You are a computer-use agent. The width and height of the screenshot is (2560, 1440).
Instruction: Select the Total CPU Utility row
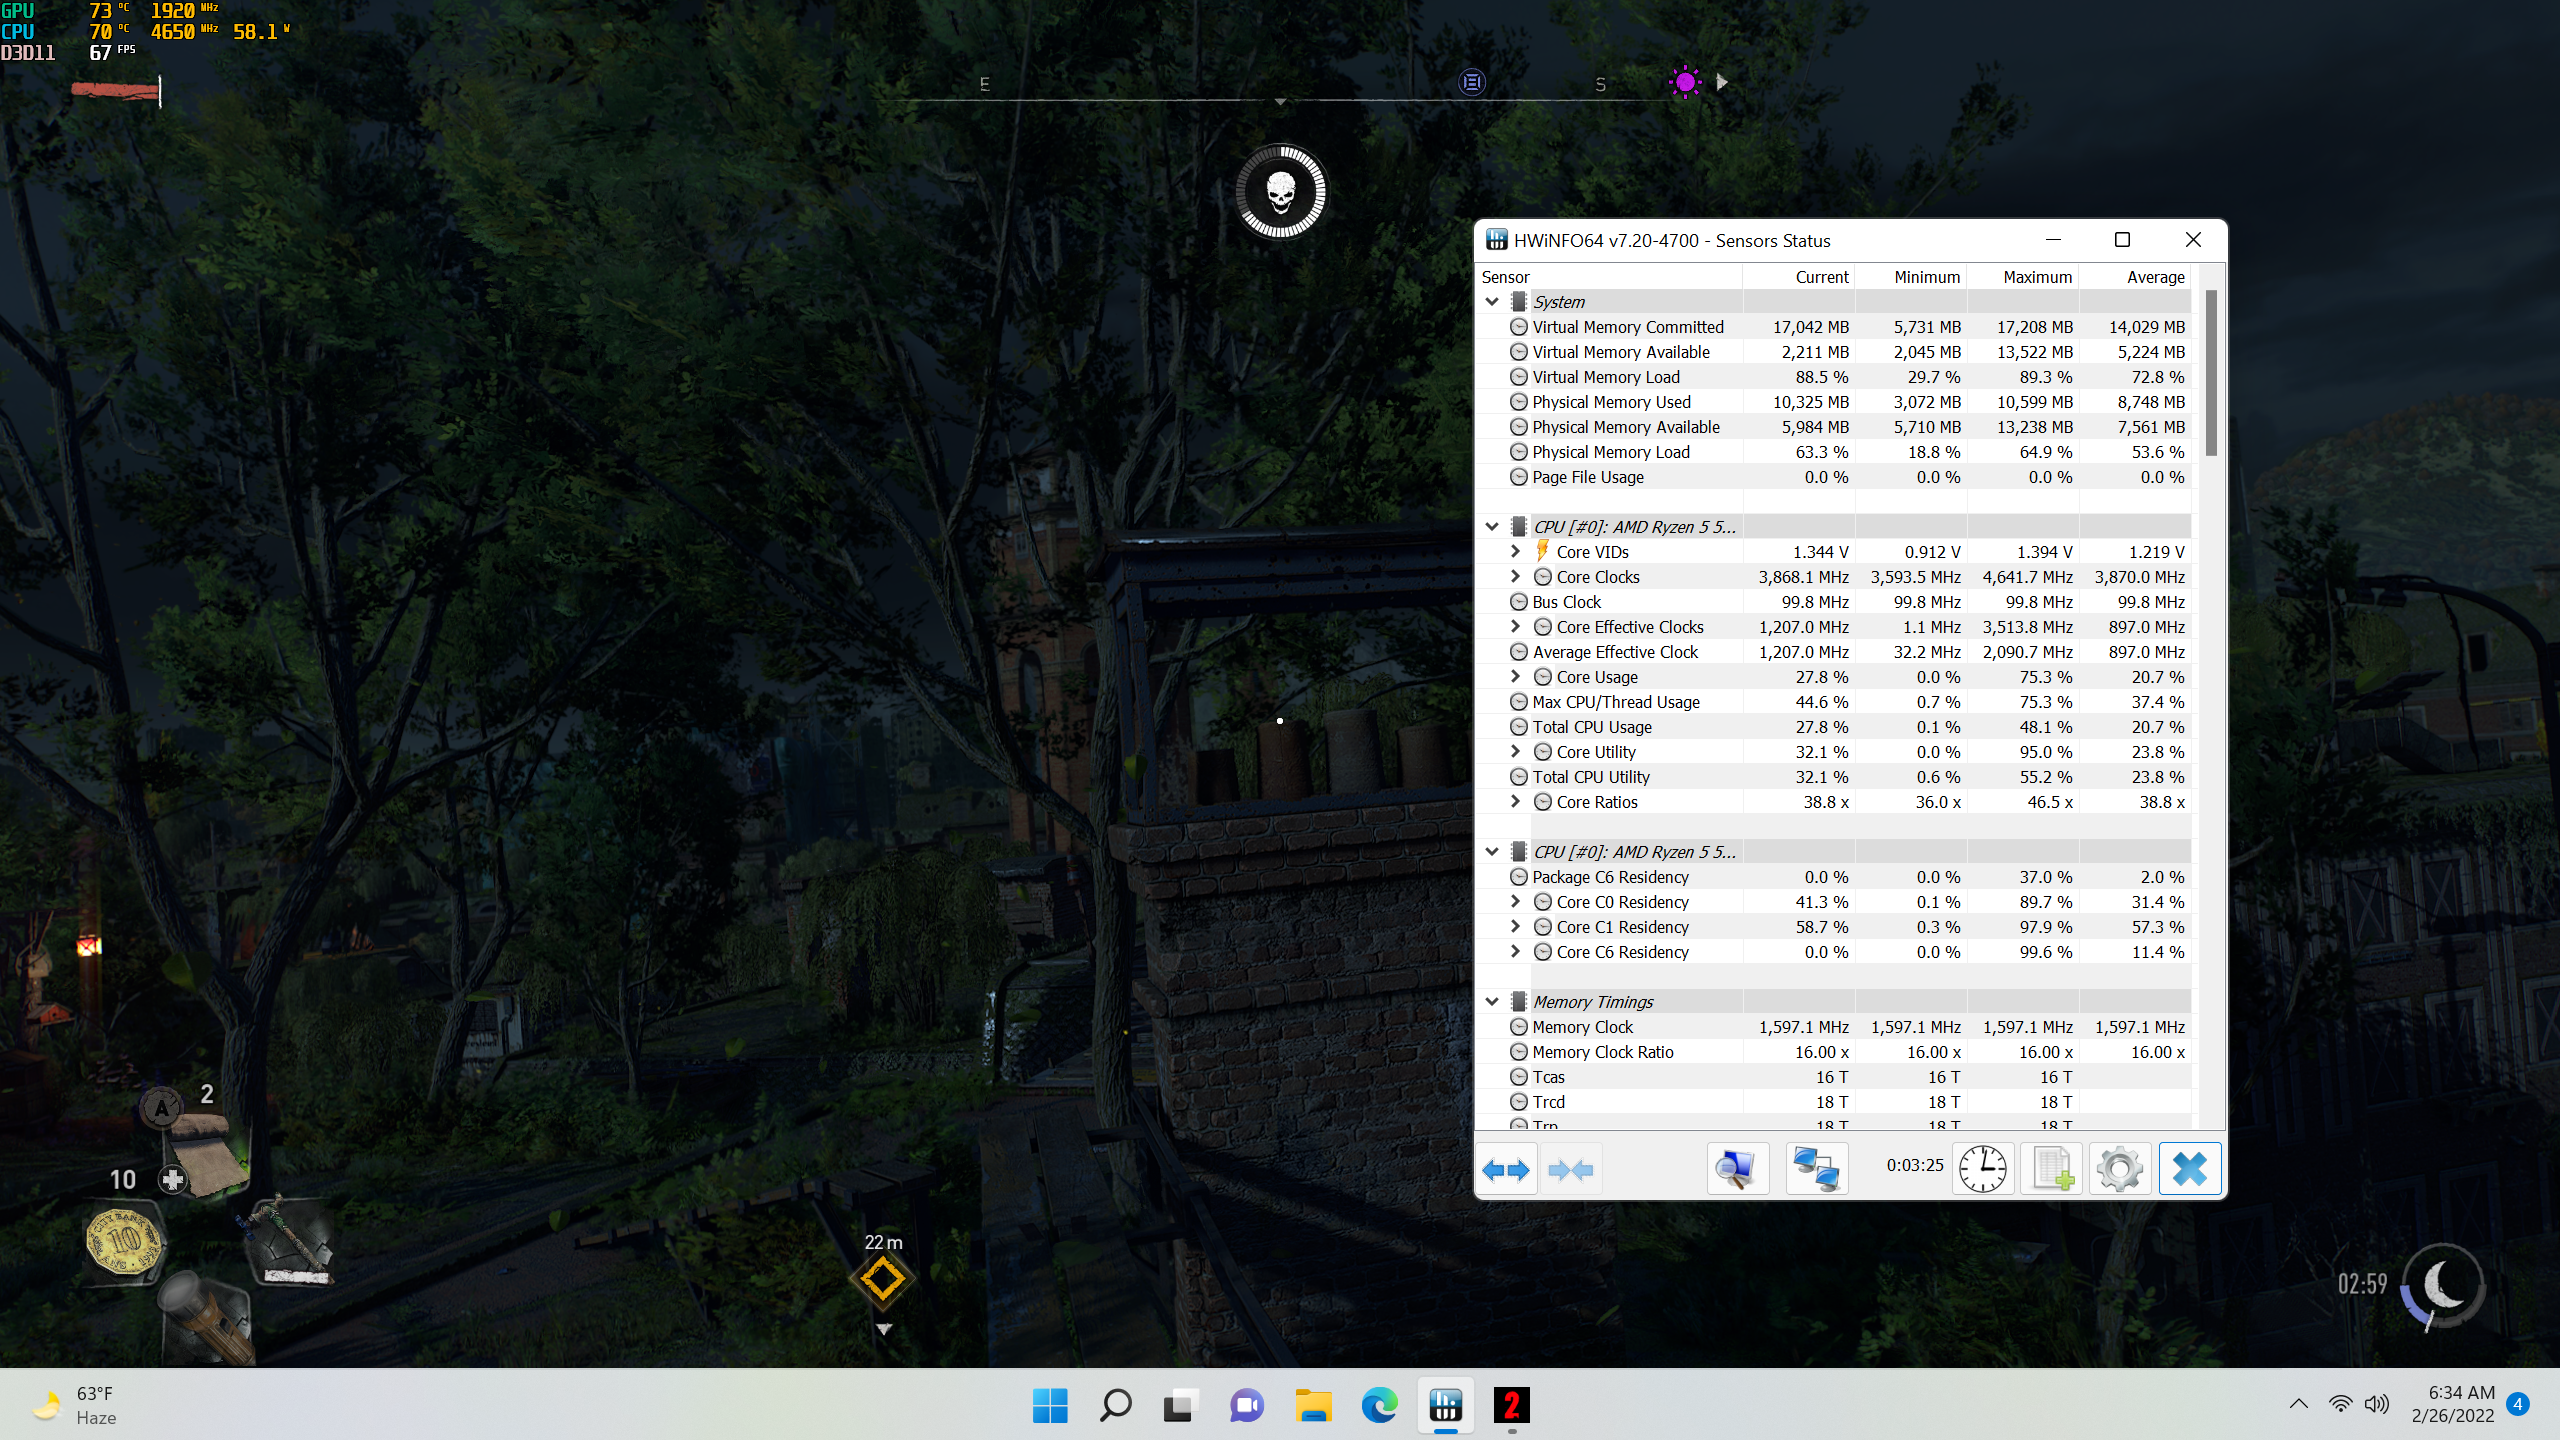pyautogui.click(x=1834, y=777)
